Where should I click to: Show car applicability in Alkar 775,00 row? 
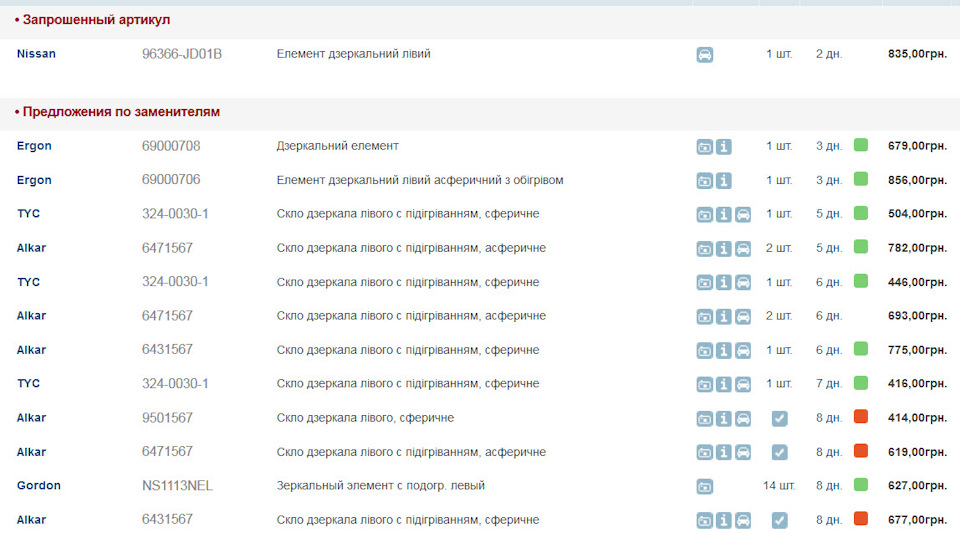point(743,351)
